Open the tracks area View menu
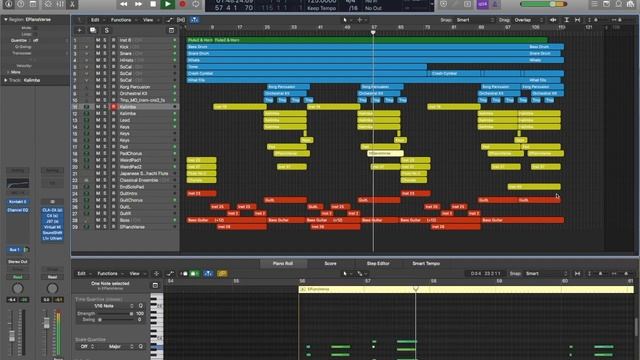The image size is (640, 360). [149, 20]
